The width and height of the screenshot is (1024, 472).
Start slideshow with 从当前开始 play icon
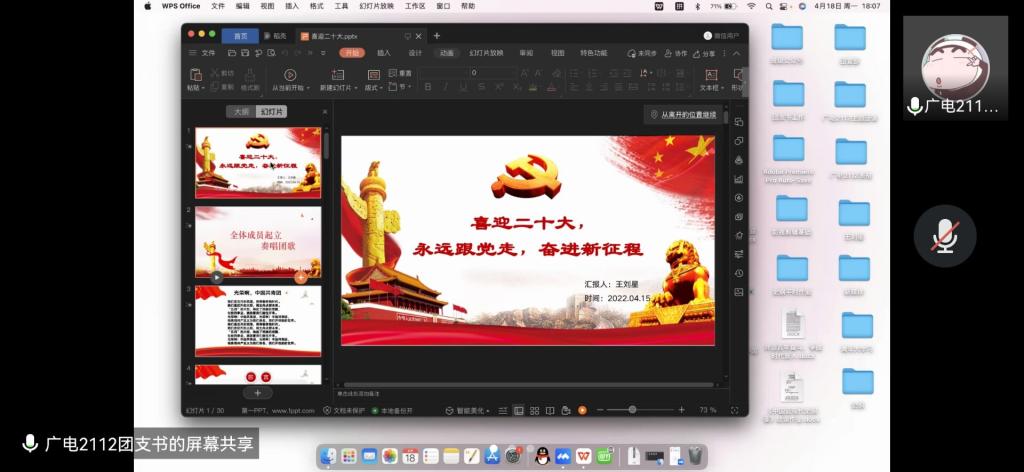coord(290,75)
